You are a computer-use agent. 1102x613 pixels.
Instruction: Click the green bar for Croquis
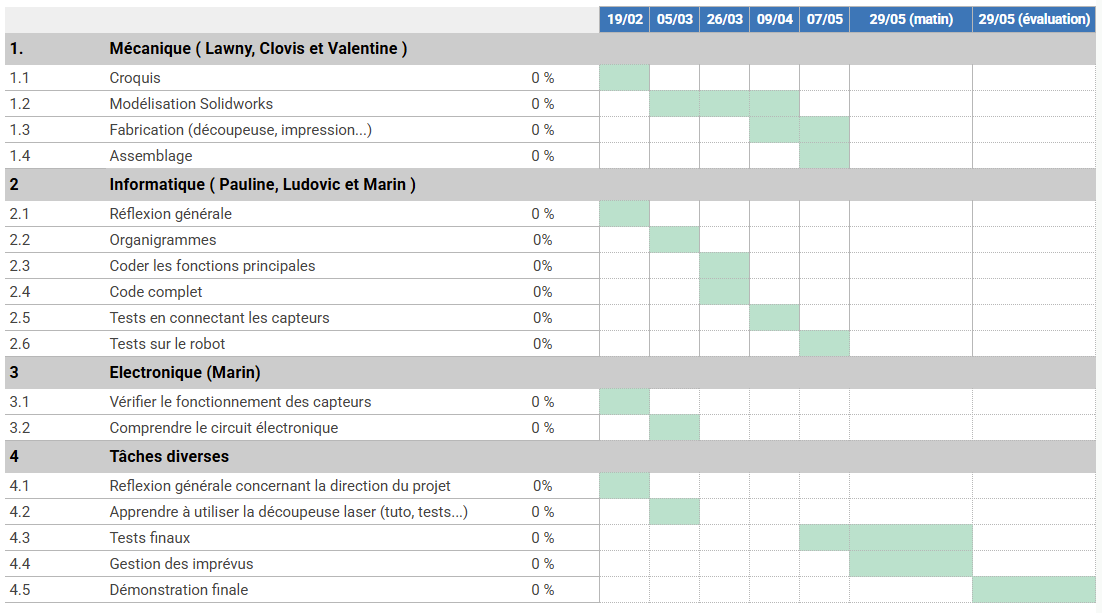pos(624,78)
